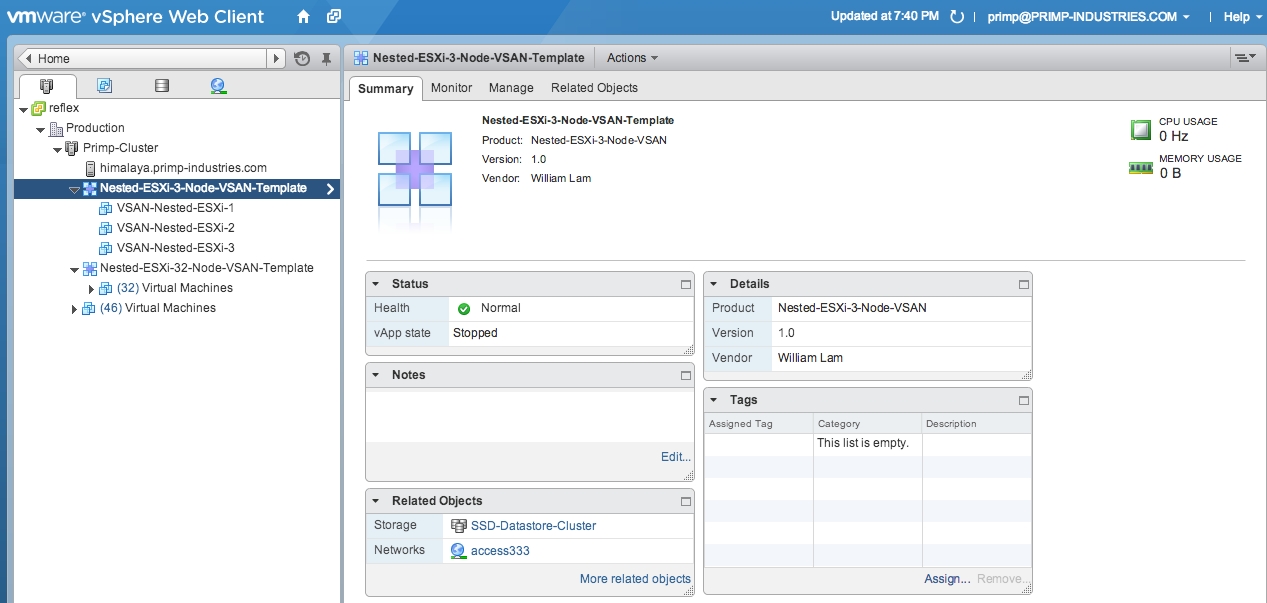The width and height of the screenshot is (1267, 603).
Task: Collapse the Details portlet header arrow
Action: [714, 284]
